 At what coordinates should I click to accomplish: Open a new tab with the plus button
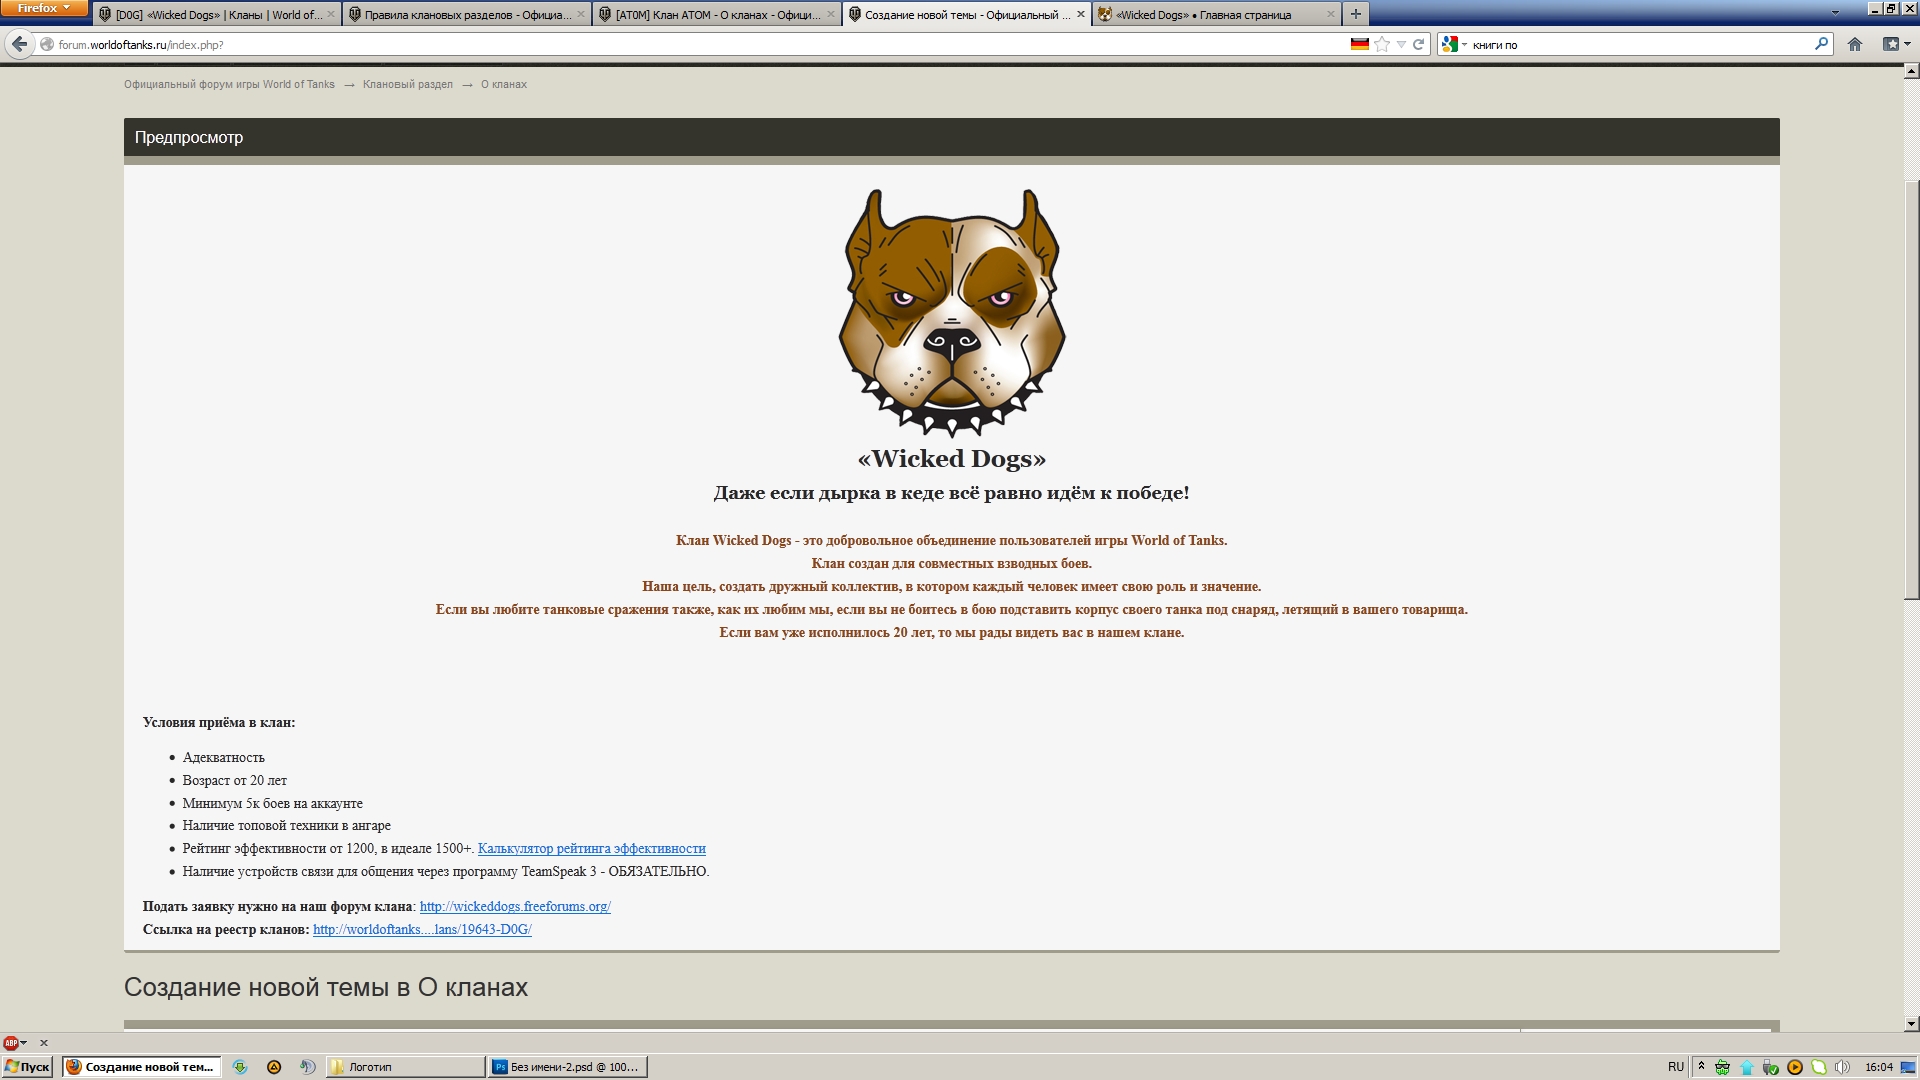click(x=1355, y=14)
